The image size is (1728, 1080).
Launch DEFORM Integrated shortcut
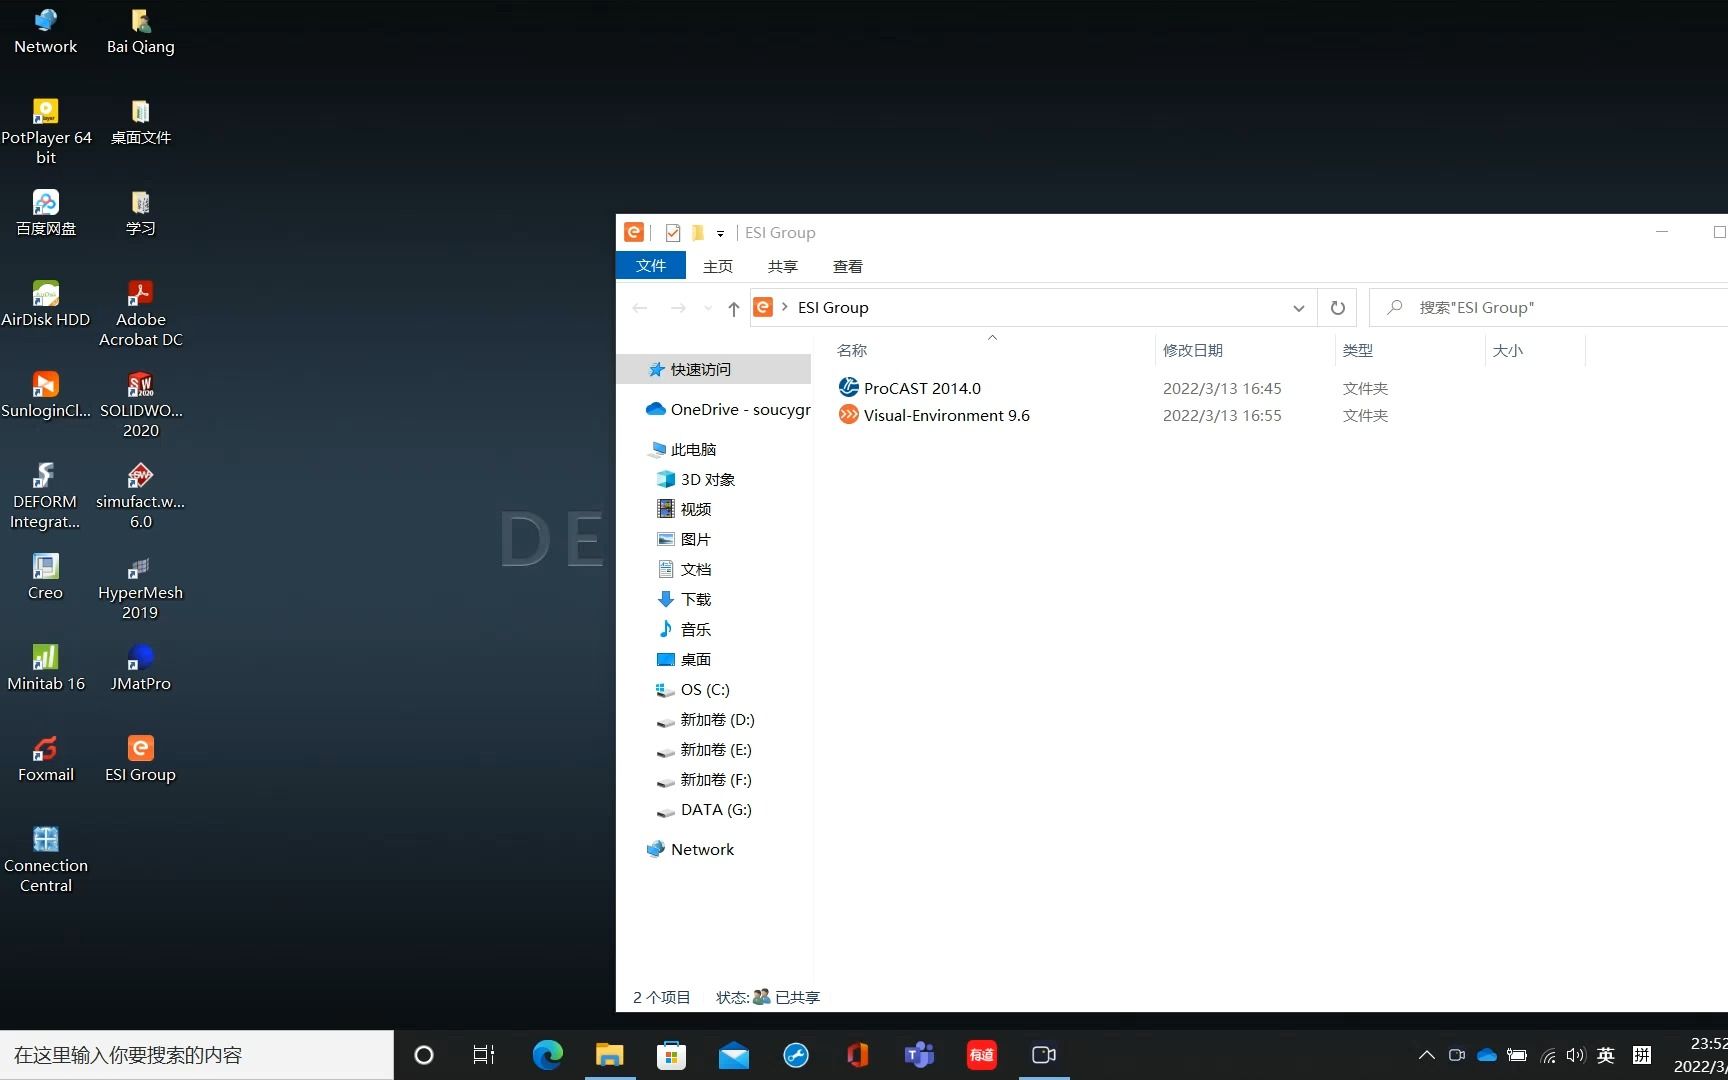coord(46,495)
